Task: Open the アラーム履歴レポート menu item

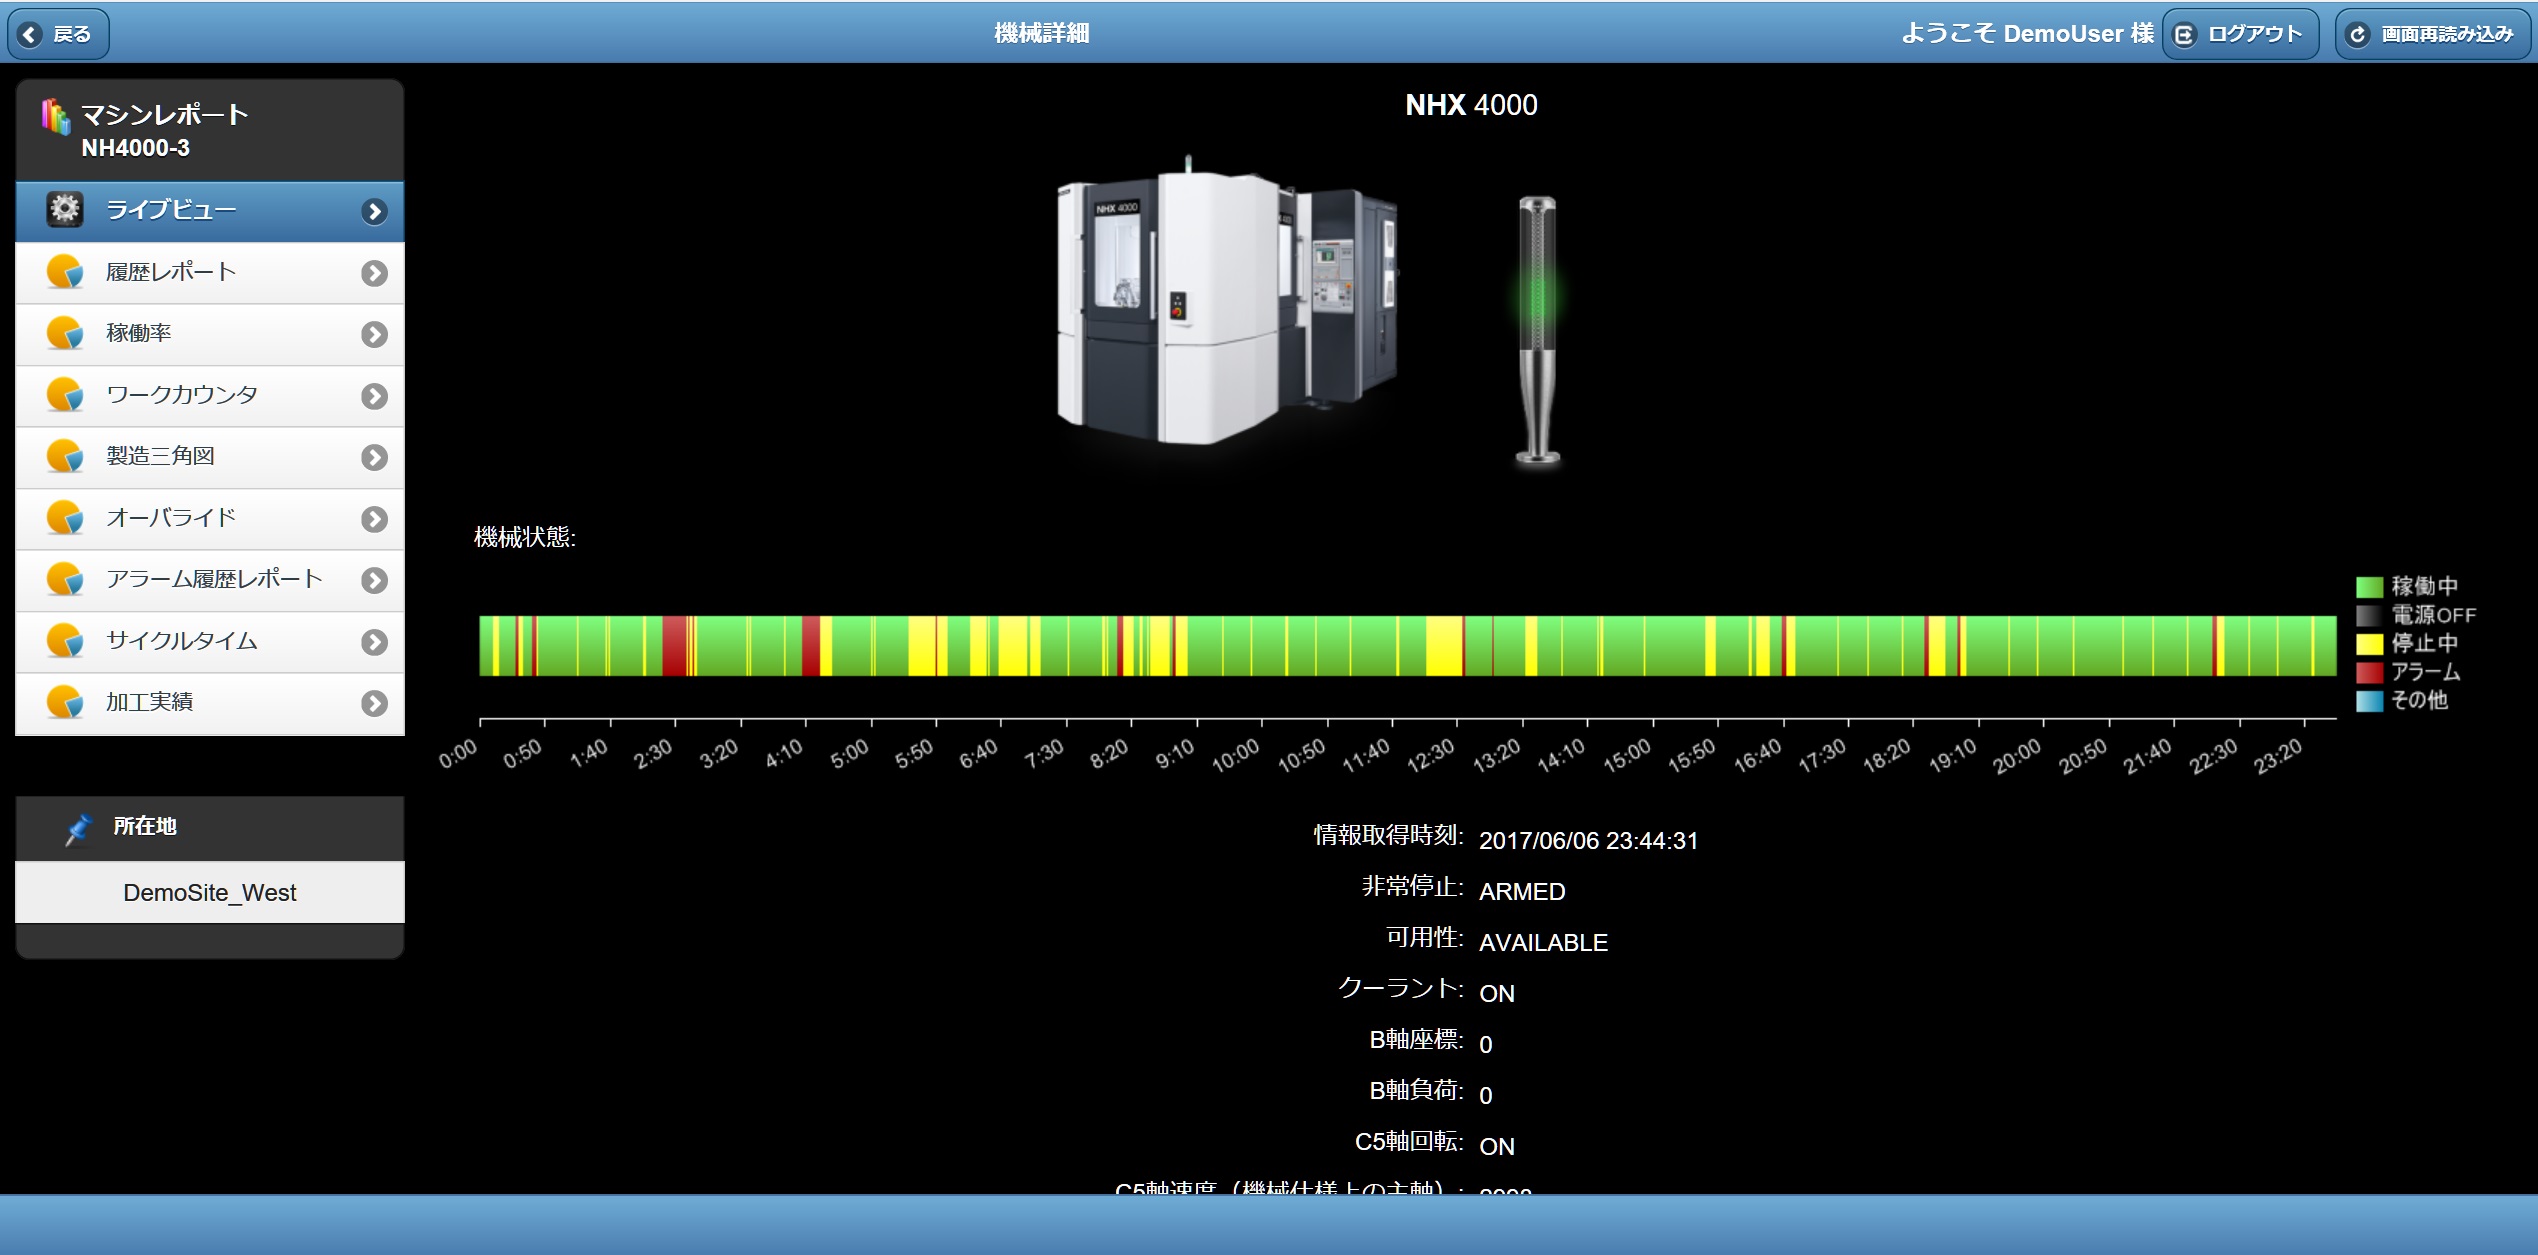Action: click(210, 580)
